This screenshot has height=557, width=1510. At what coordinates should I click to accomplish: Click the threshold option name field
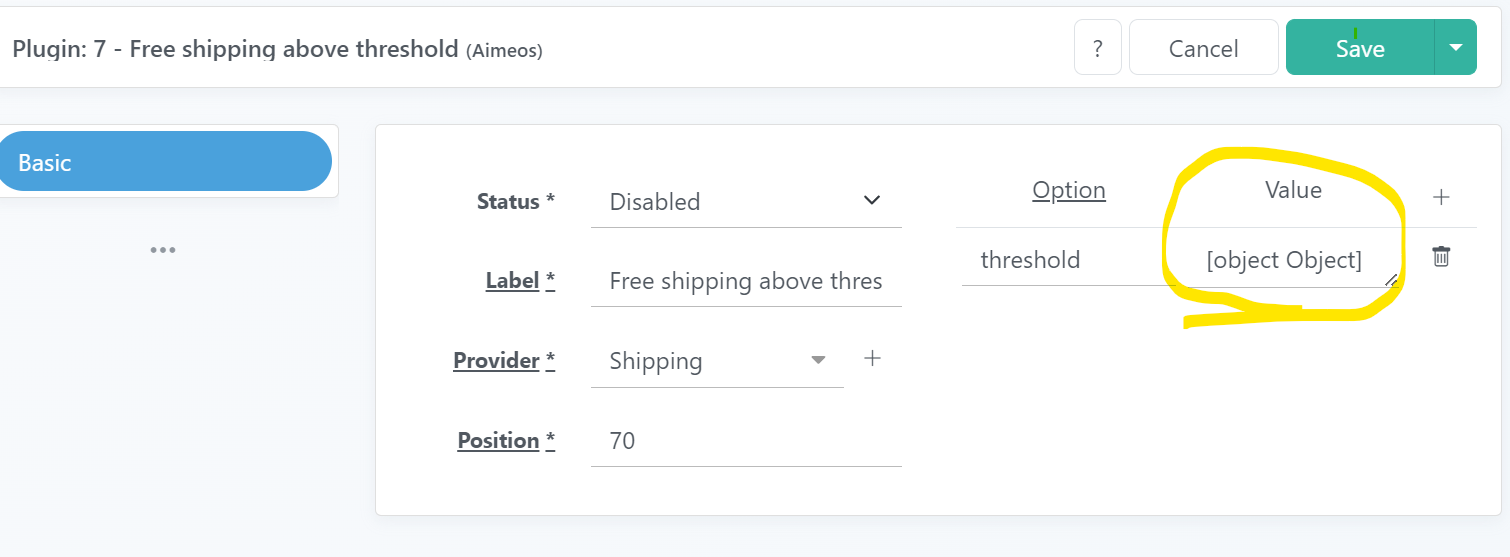click(1063, 260)
